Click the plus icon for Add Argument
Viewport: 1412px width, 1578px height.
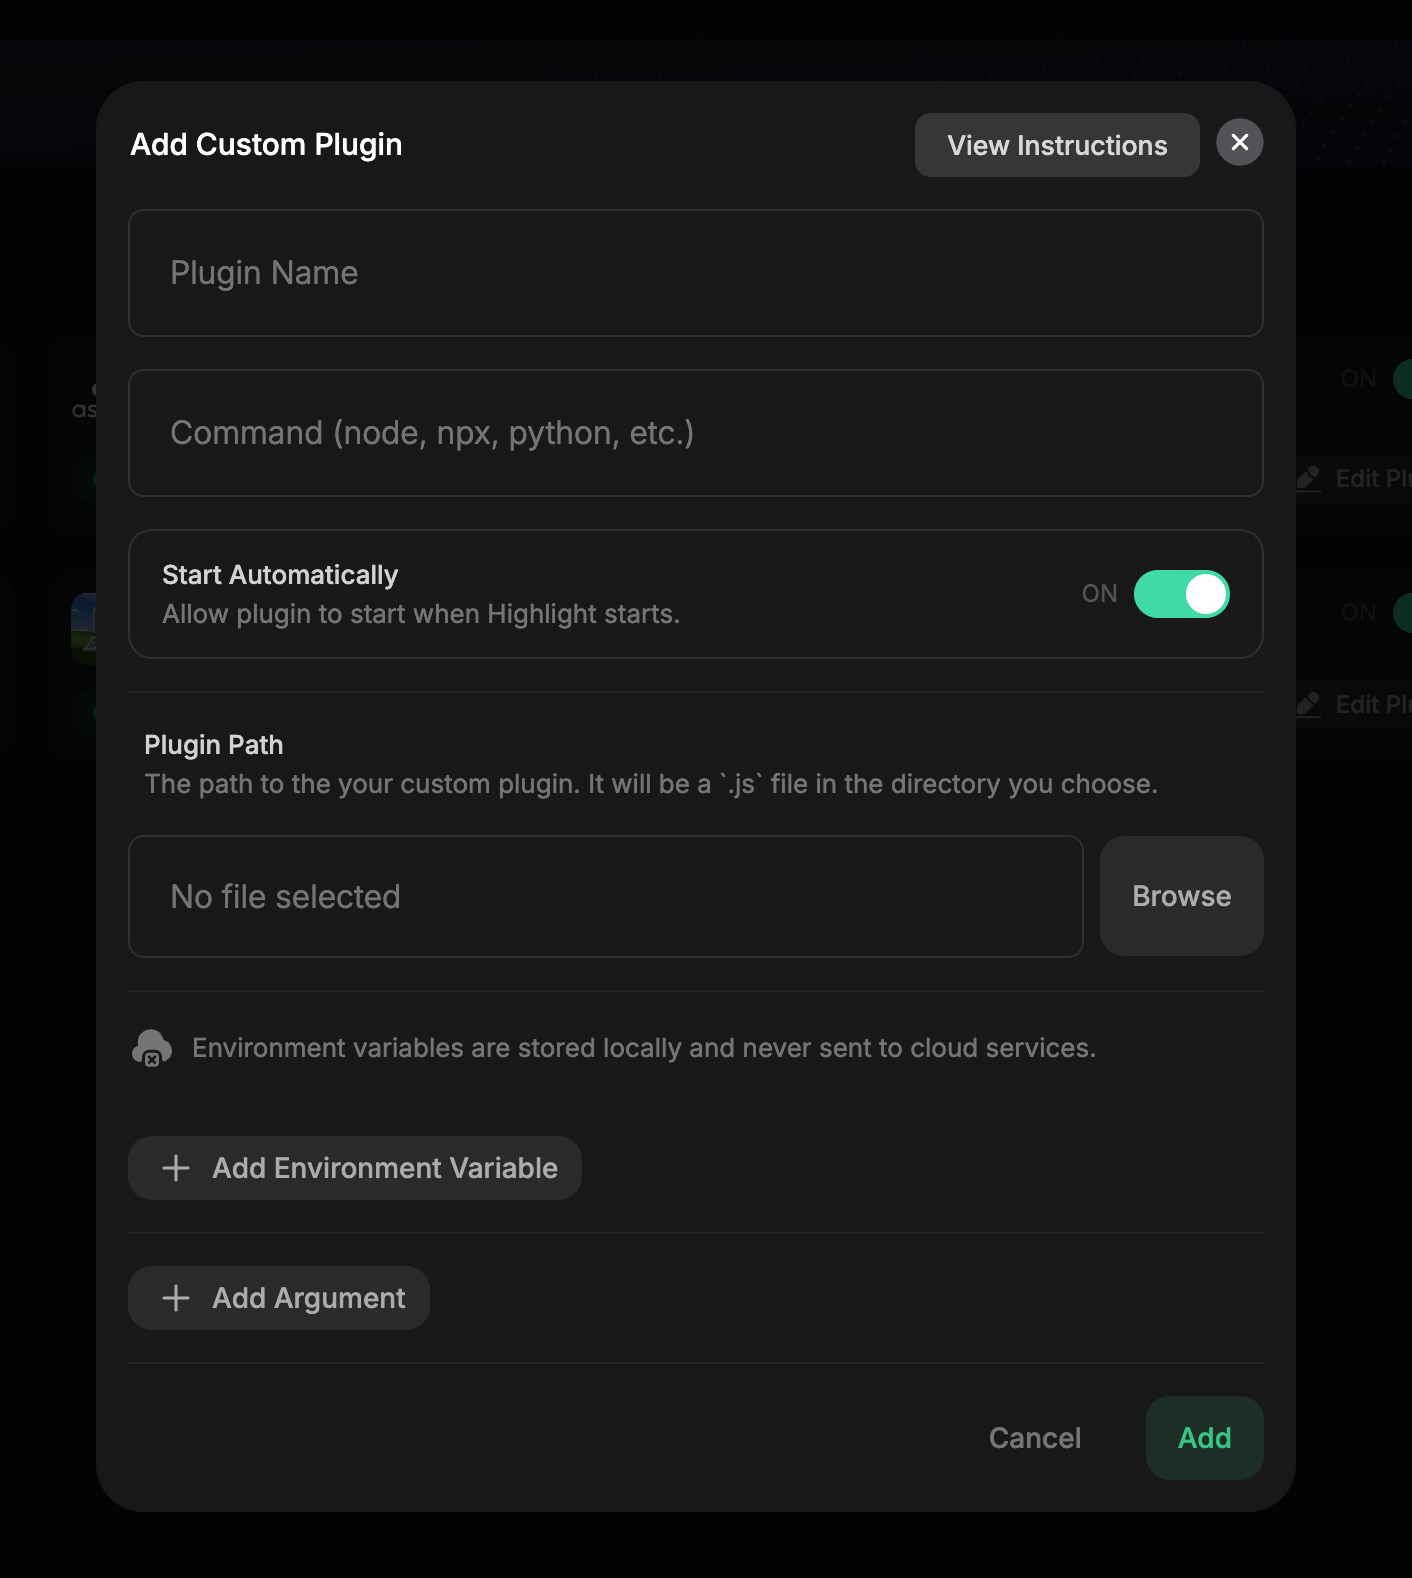pyautogui.click(x=176, y=1298)
